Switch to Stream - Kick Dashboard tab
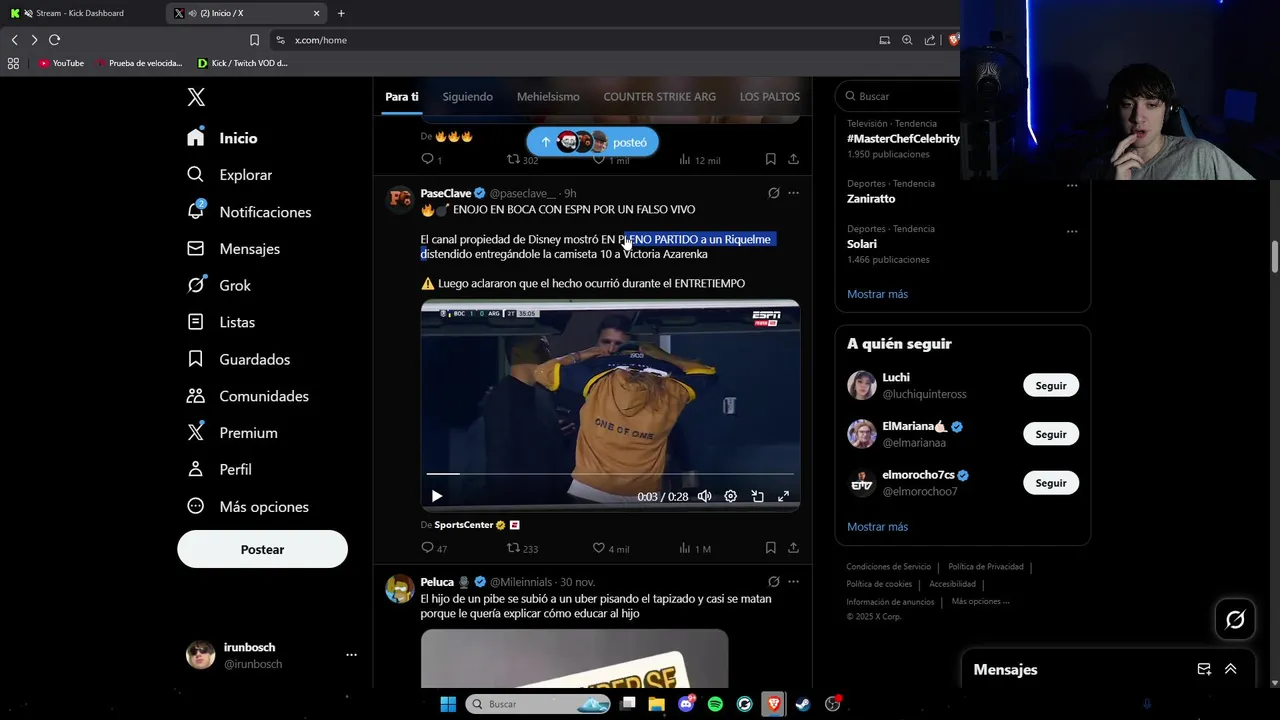 click(82, 13)
